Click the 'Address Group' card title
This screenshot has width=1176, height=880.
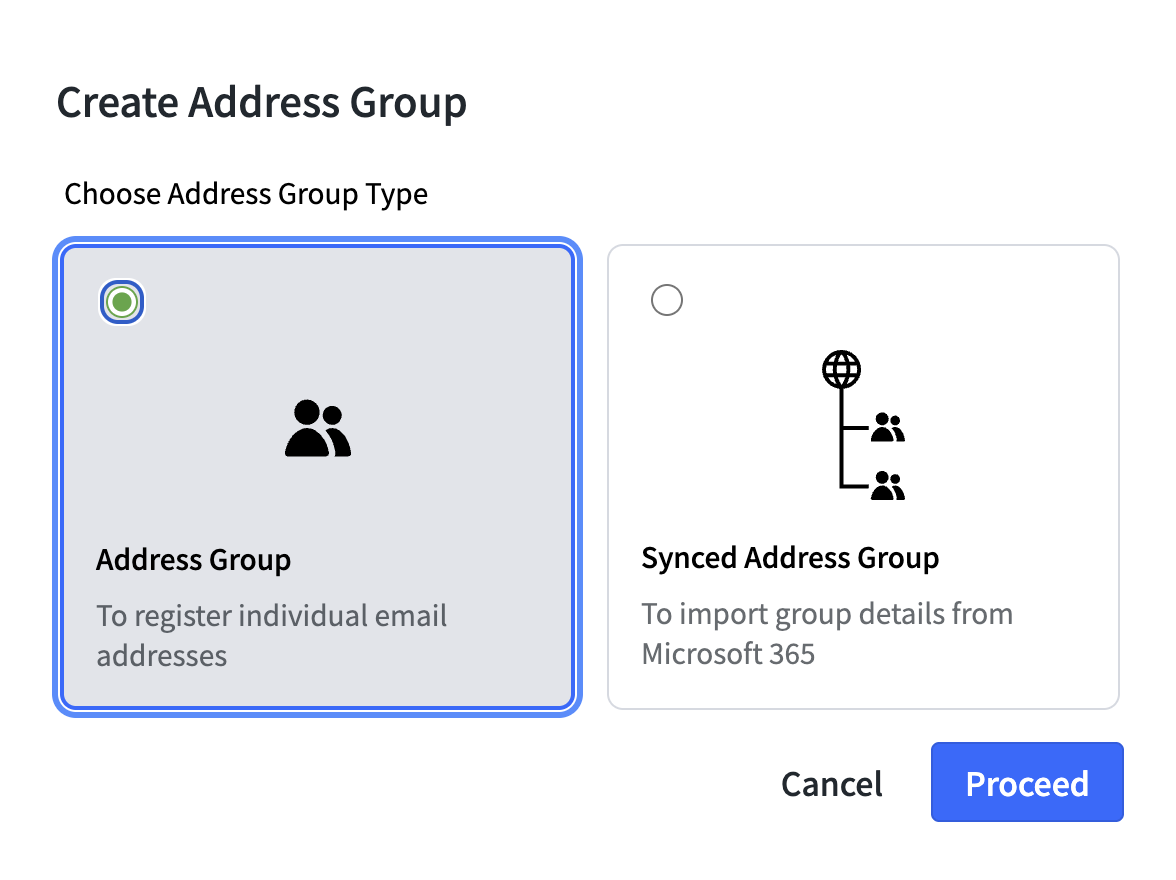pos(194,560)
